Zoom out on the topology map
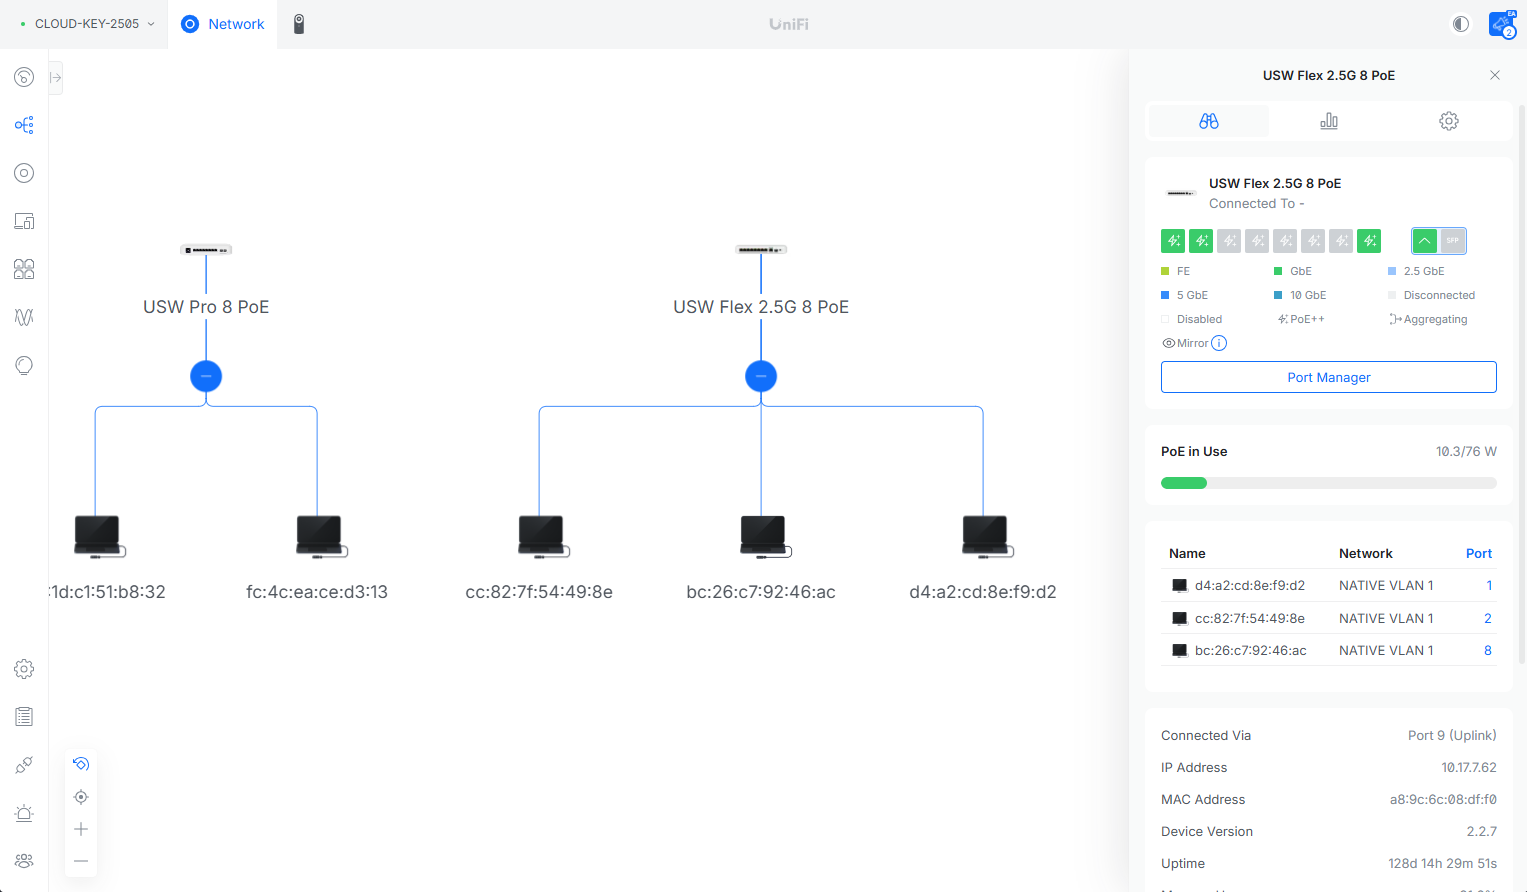The width and height of the screenshot is (1527, 892). click(x=81, y=861)
